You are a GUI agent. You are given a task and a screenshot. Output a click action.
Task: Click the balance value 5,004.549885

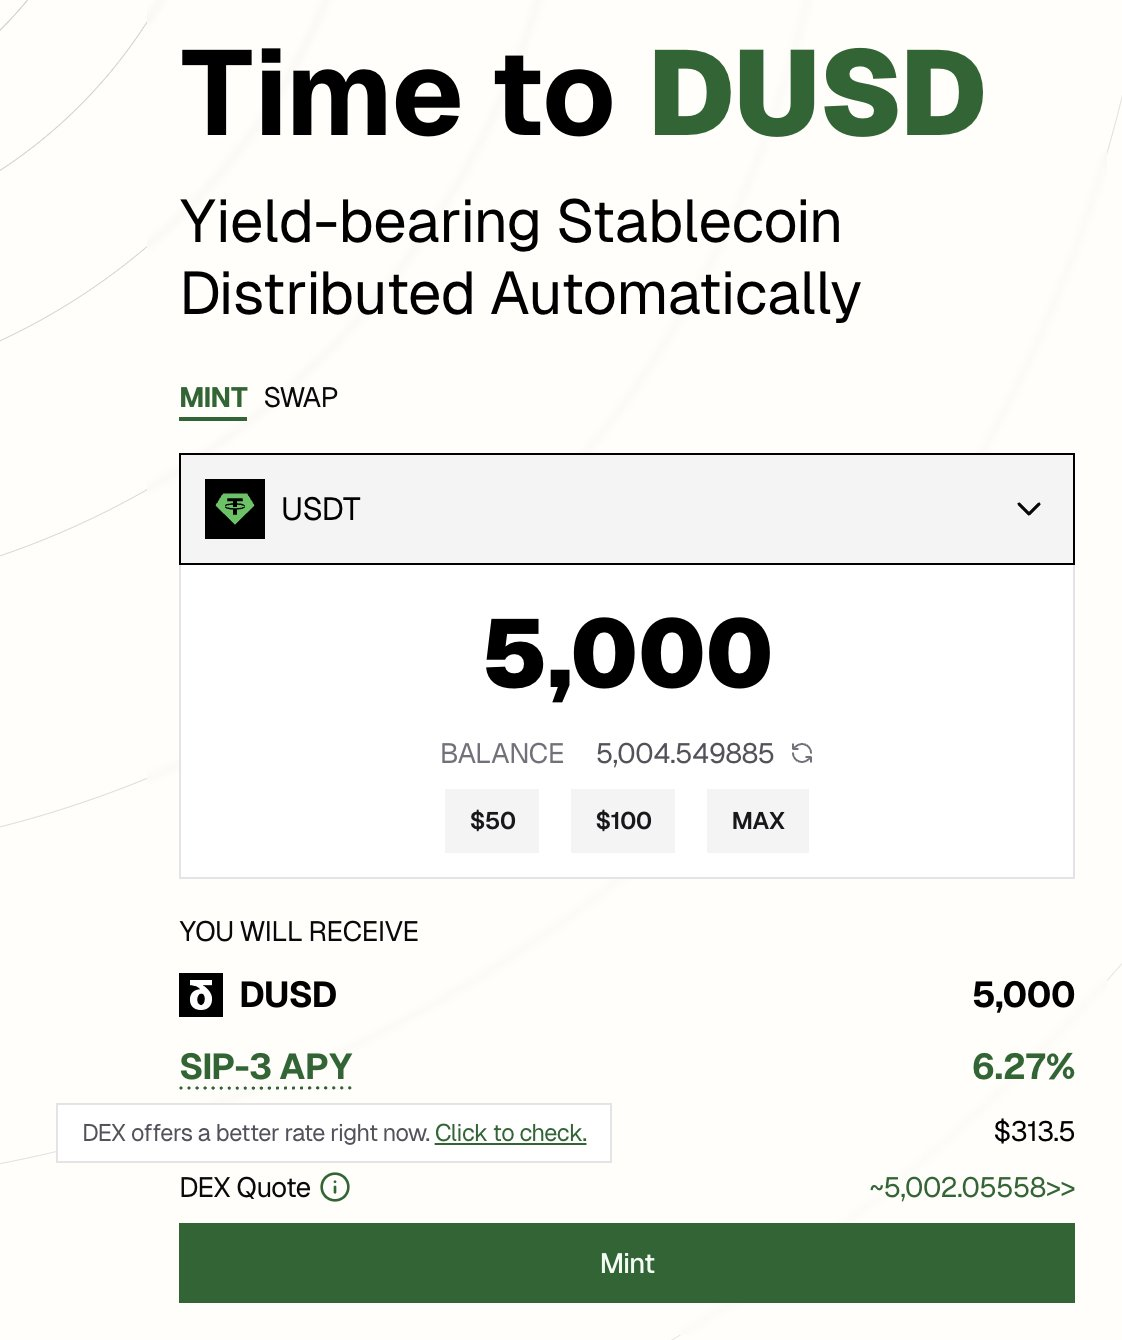(685, 753)
